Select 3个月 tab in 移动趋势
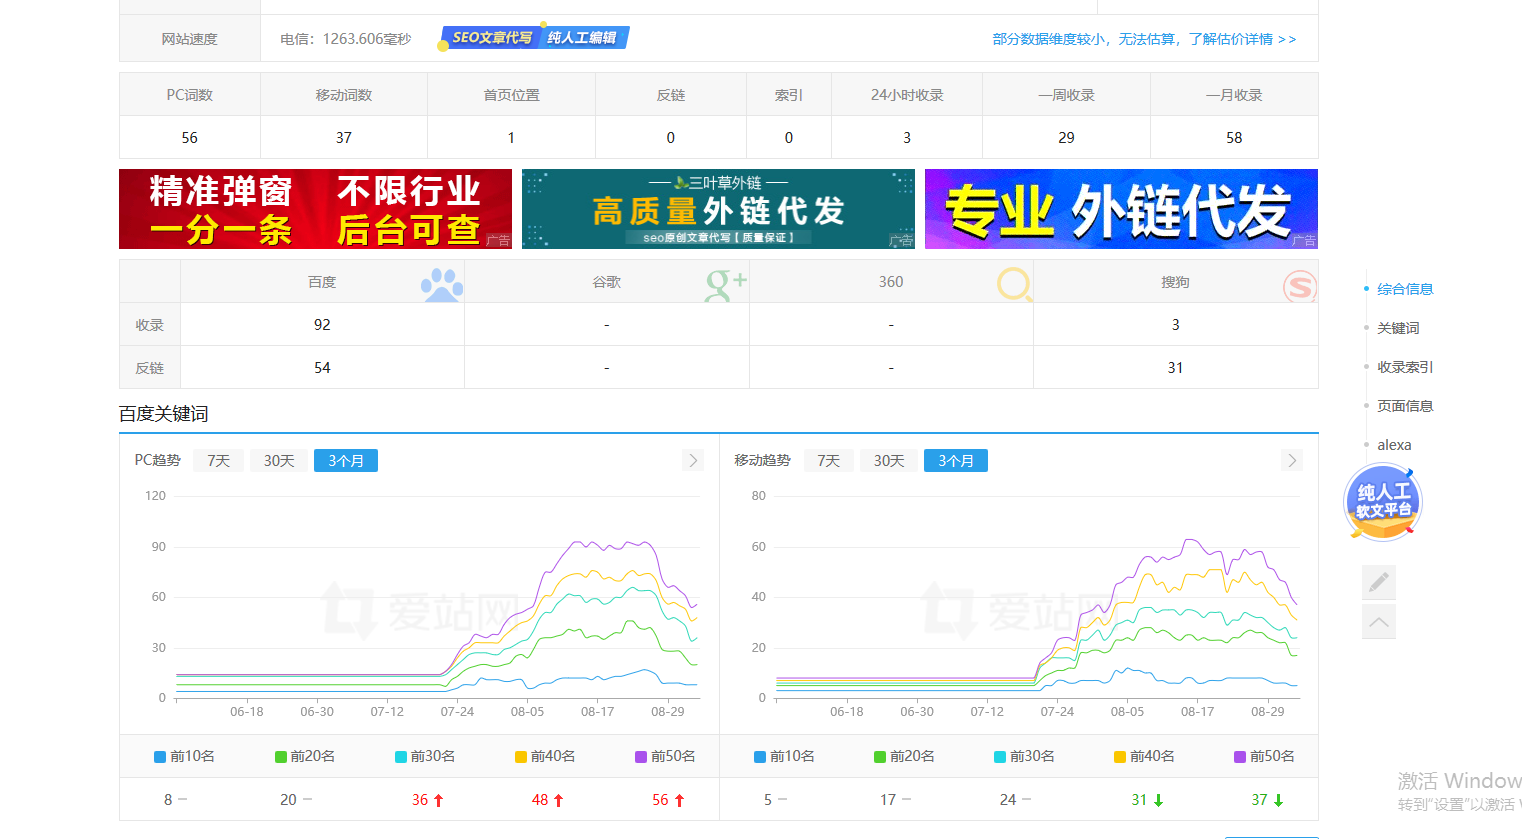 click(x=956, y=460)
